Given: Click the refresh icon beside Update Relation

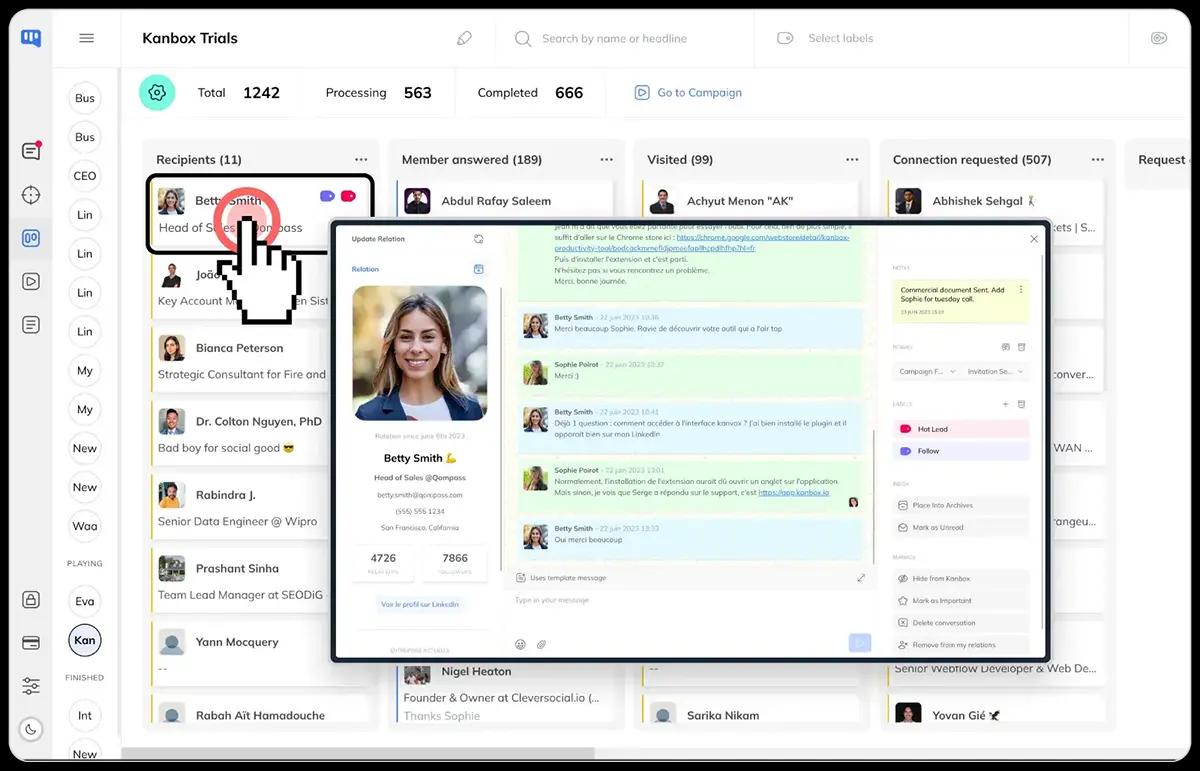Looking at the screenshot, I should pyautogui.click(x=479, y=239).
